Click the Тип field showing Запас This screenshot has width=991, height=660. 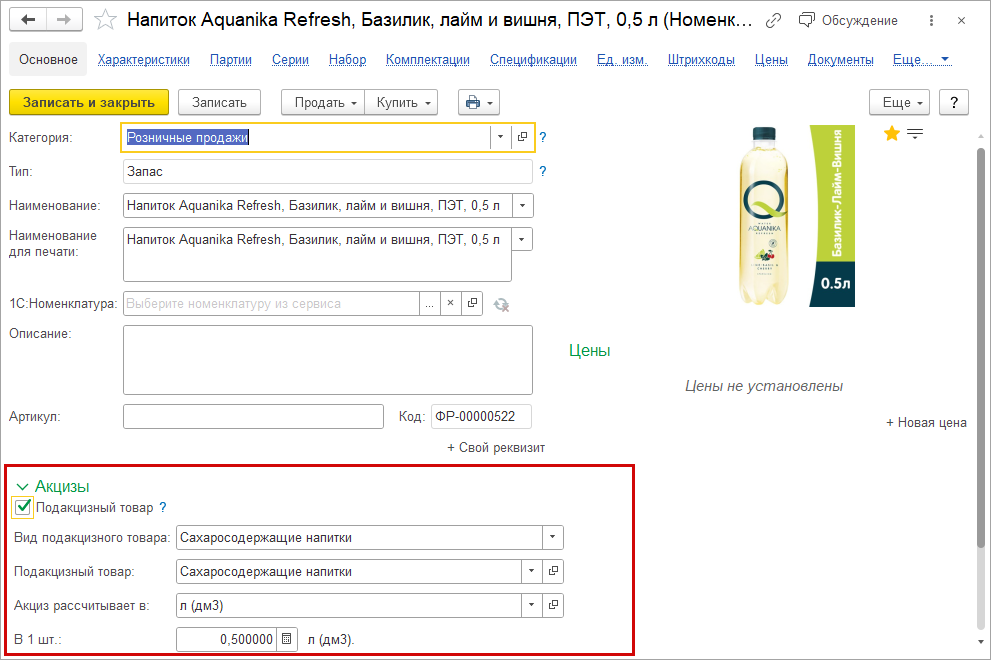tap(327, 171)
